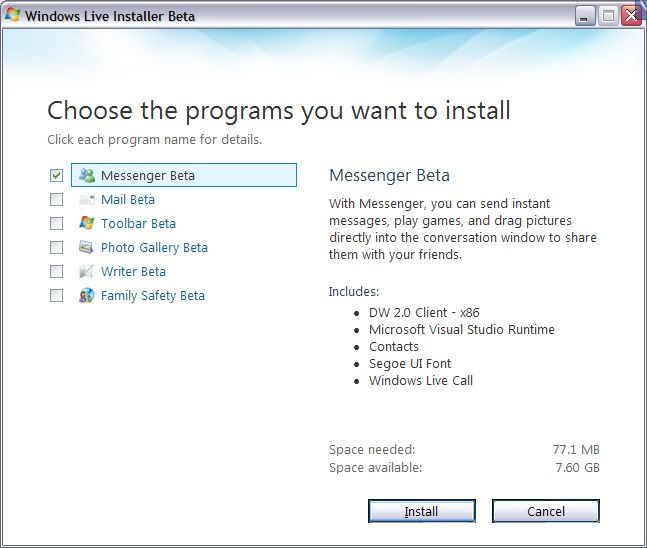This screenshot has width=647, height=548.
Task: Click the Family Safety Beta globe icon
Action: click(87, 295)
